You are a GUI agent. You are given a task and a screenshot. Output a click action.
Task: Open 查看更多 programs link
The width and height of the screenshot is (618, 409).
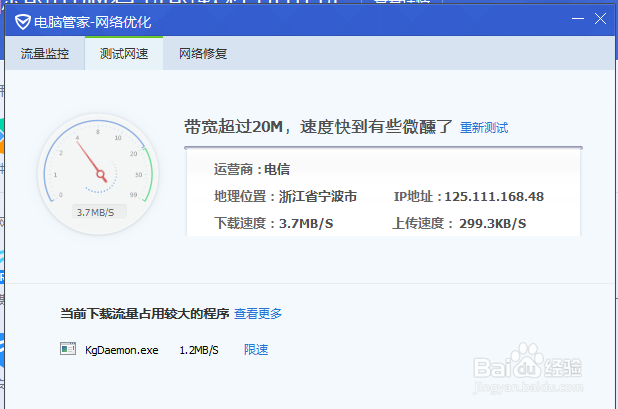[258, 314]
